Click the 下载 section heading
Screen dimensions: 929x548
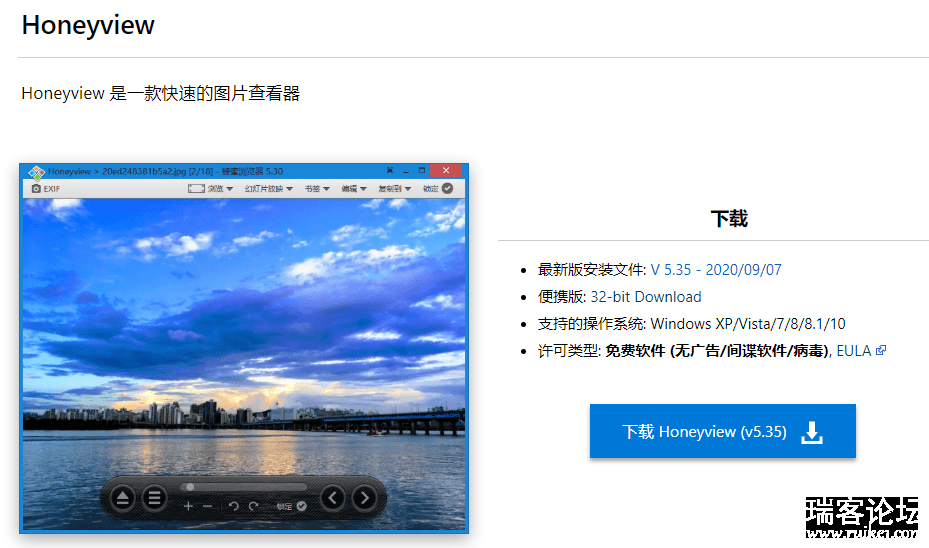coord(729,219)
